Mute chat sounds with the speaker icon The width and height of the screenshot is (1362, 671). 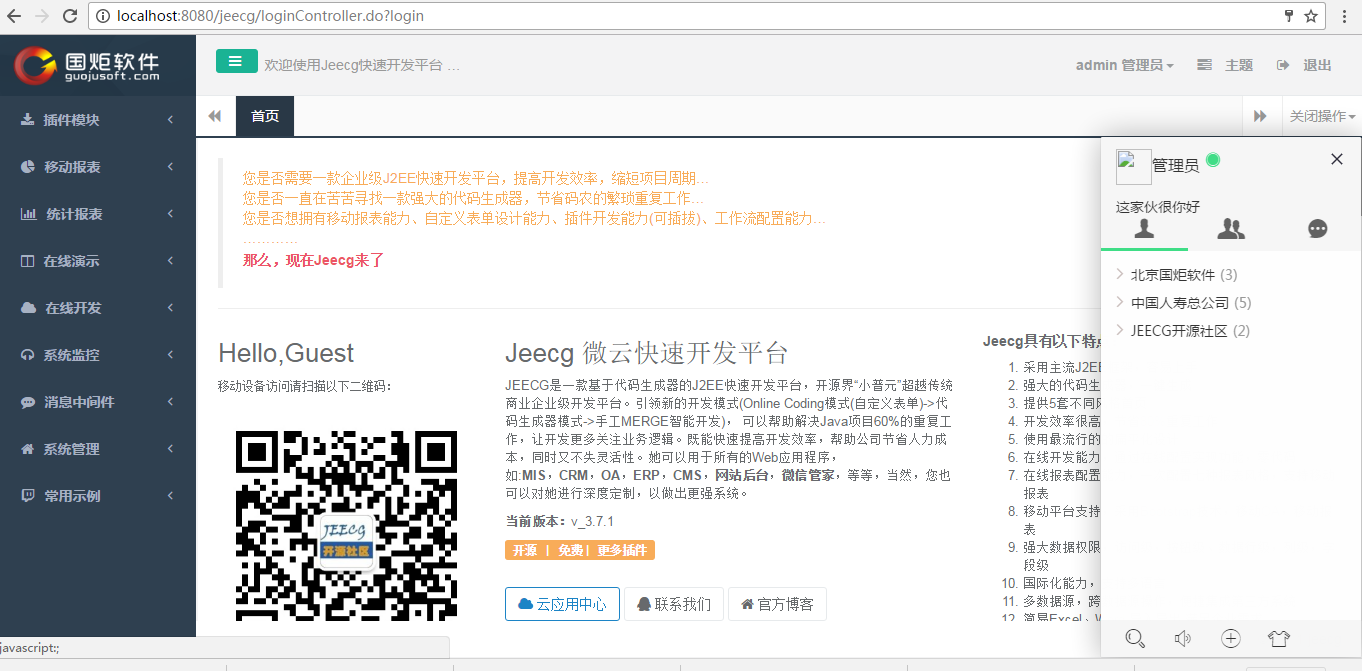pyautogui.click(x=1183, y=638)
